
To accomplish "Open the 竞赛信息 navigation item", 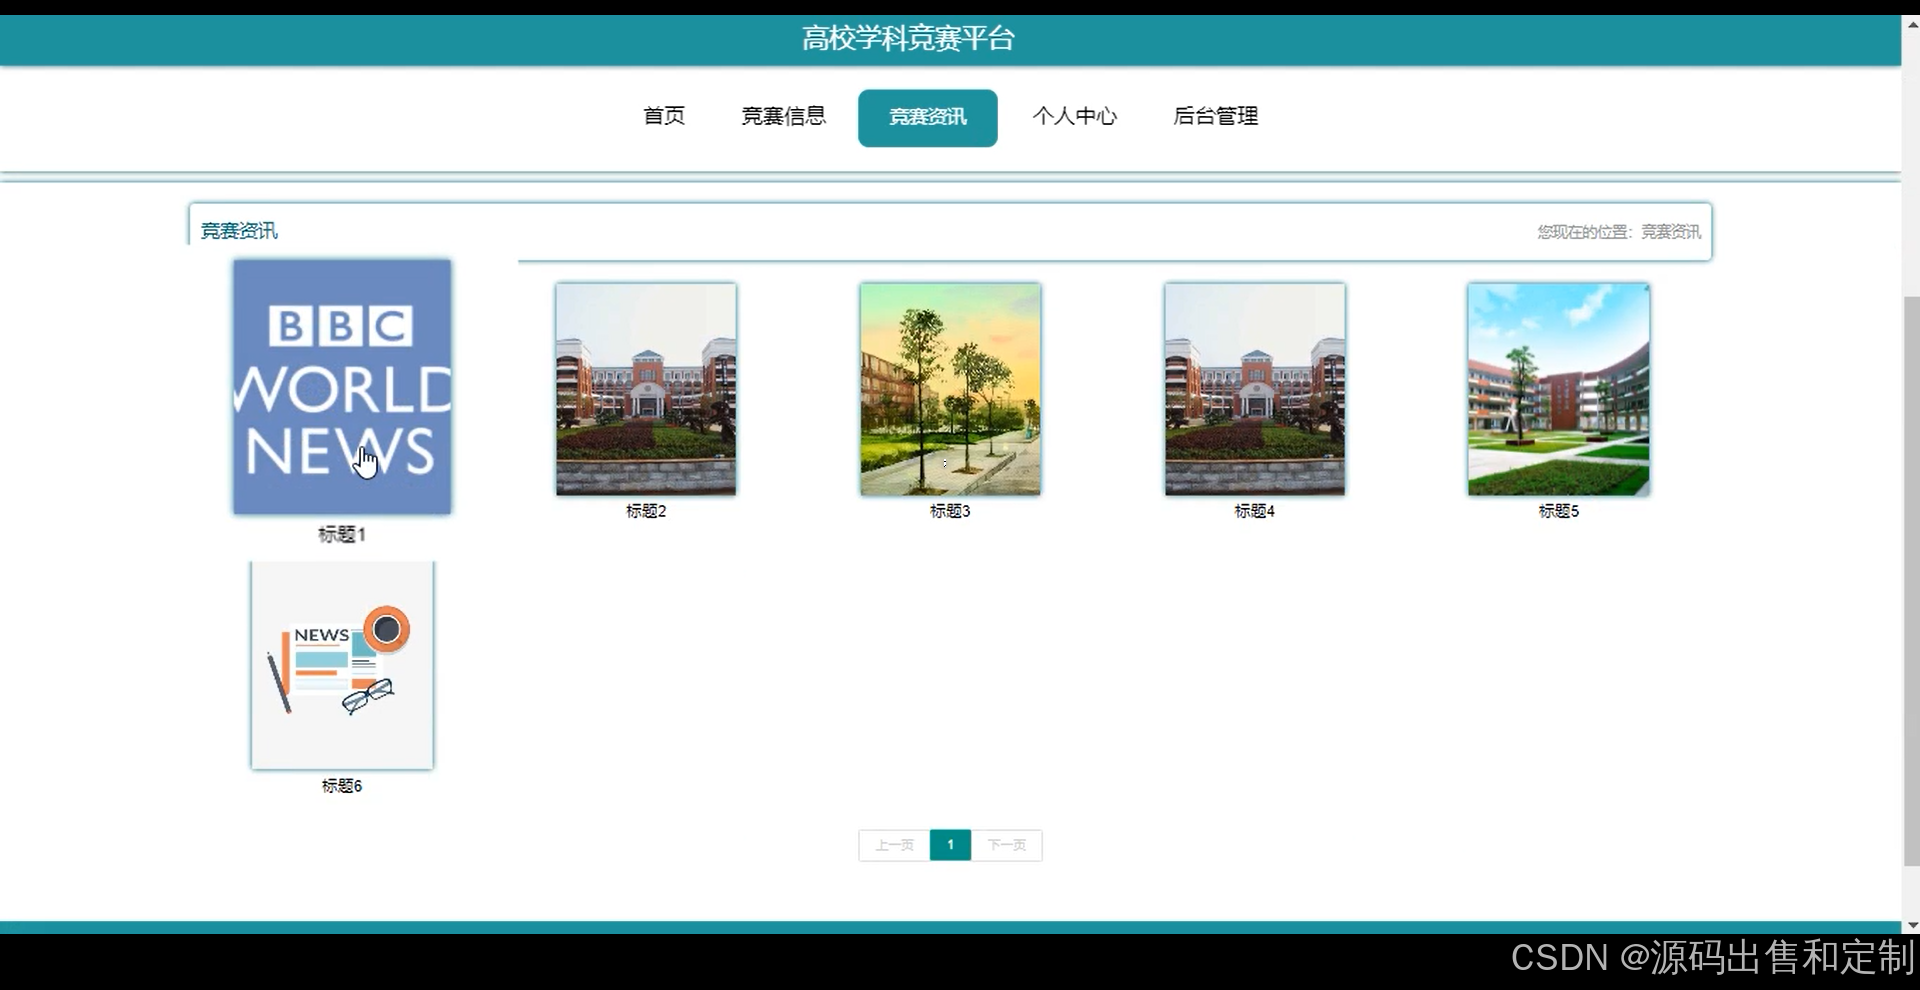I will pyautogui.click(x=784, y=116).
